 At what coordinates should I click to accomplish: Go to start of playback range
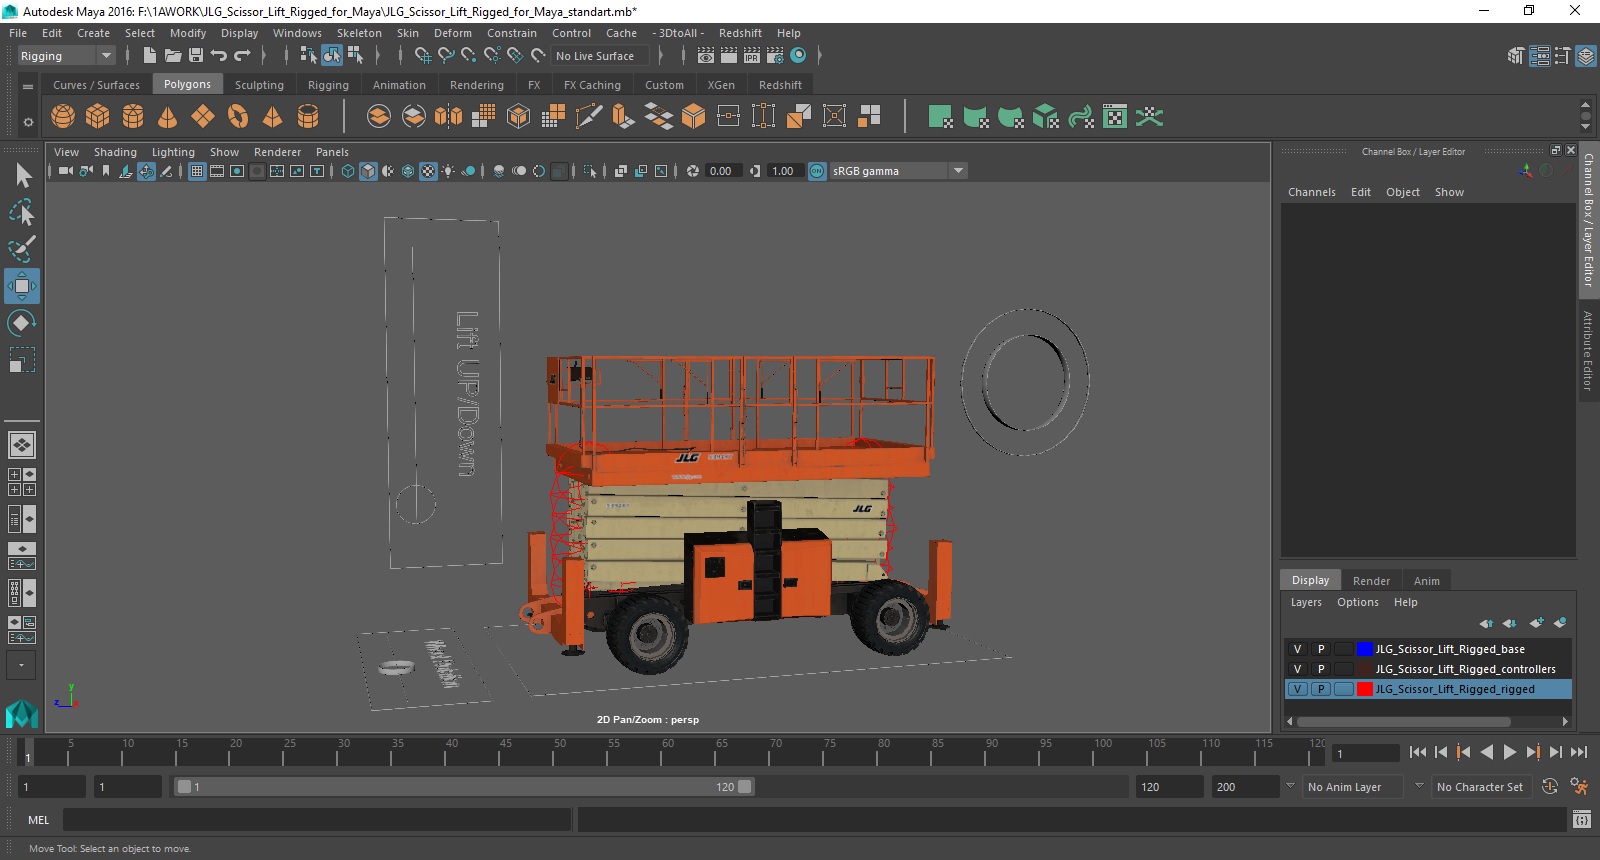point(1418,753)
